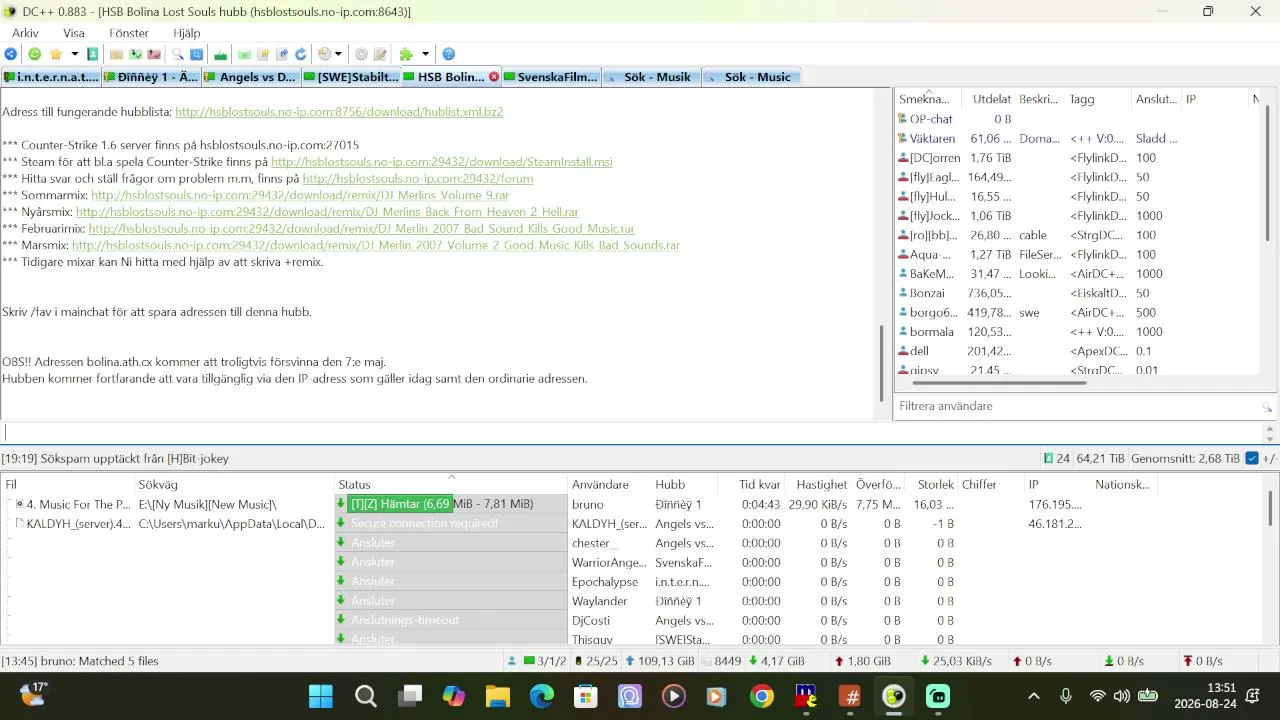
Task: Click download limit icon in status bar
Action: point(1109,661)
